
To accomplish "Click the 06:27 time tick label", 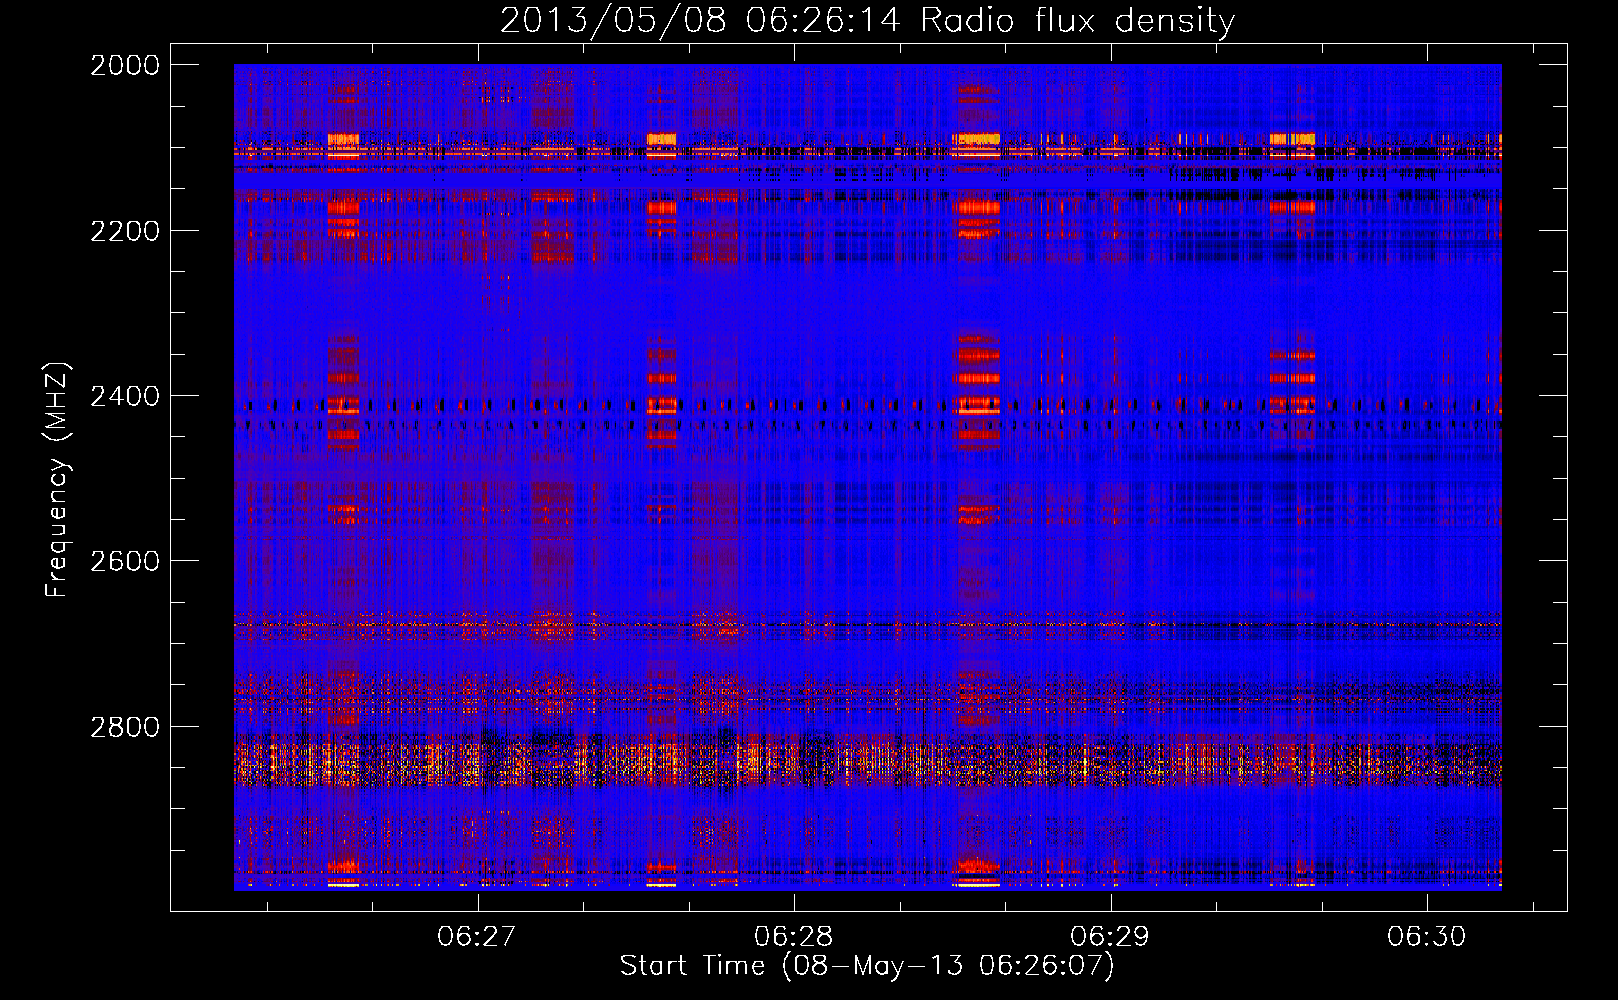I will click(x=477, y=936).
